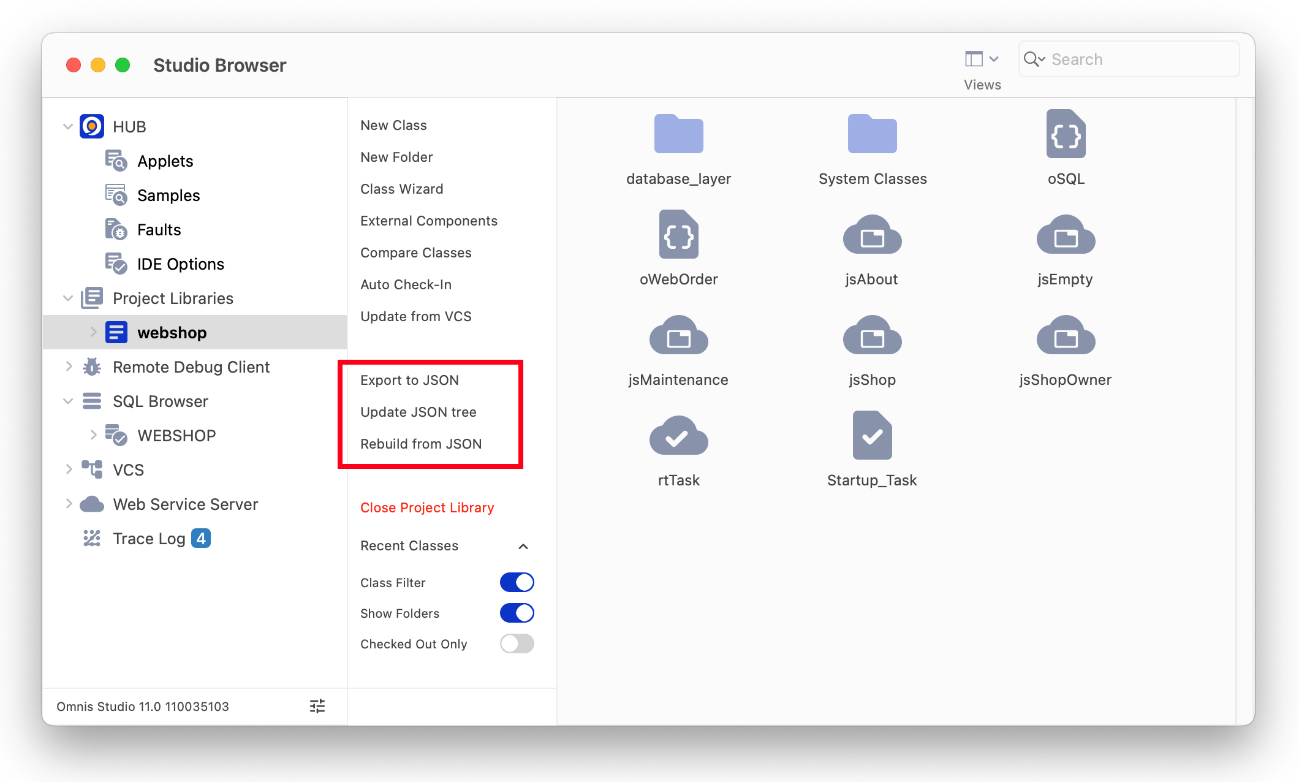This screenshot has height=782, width=1299.
Task: Collapse the Recent Classes section
Action: (x=523, y=546)
